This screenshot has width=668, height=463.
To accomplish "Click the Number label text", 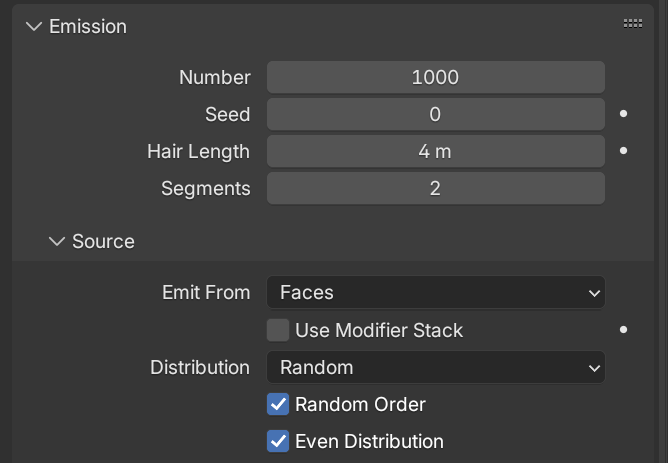I will [215, 77].
